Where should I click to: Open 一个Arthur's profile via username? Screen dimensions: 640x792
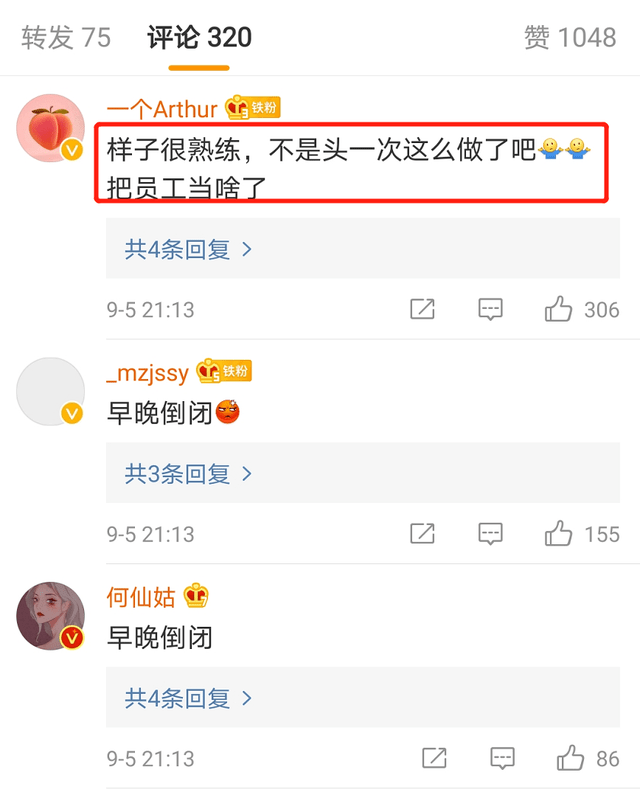click(x=162, y=109)
